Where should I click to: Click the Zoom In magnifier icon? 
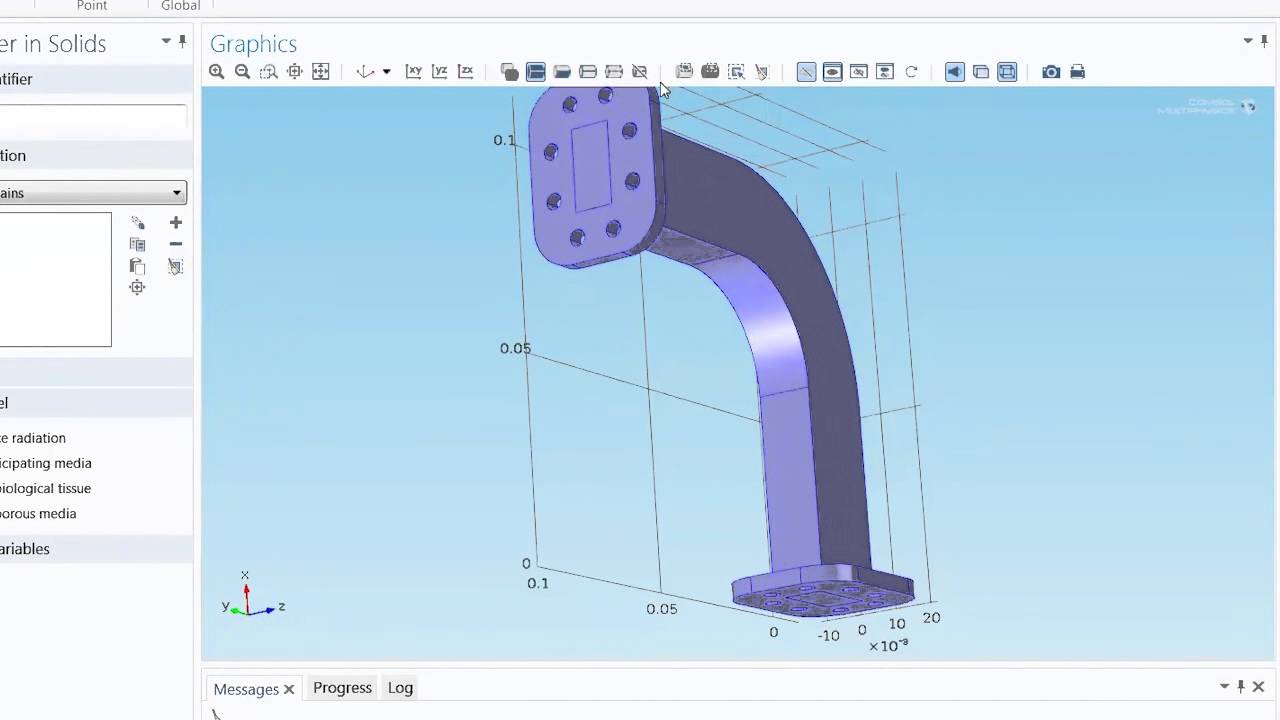[216, 71]
